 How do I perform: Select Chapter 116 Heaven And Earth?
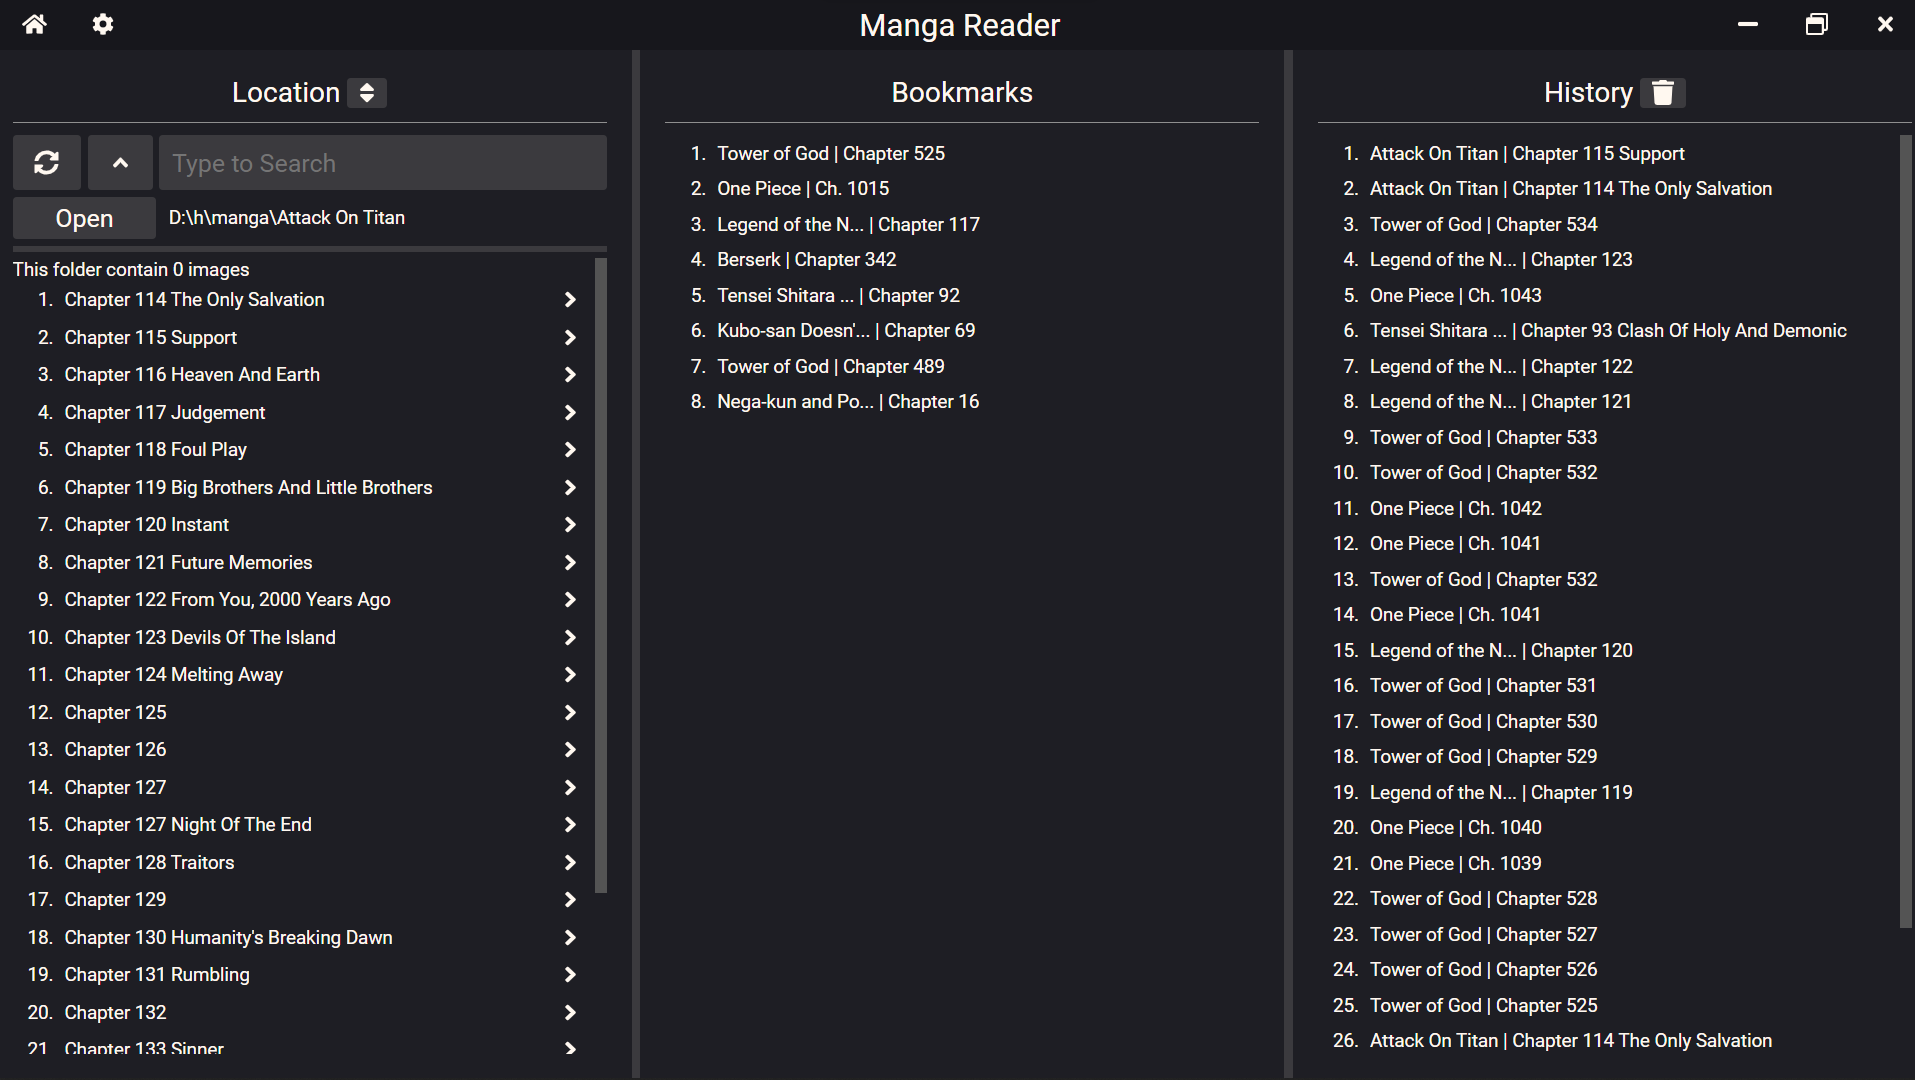point(192,375)
